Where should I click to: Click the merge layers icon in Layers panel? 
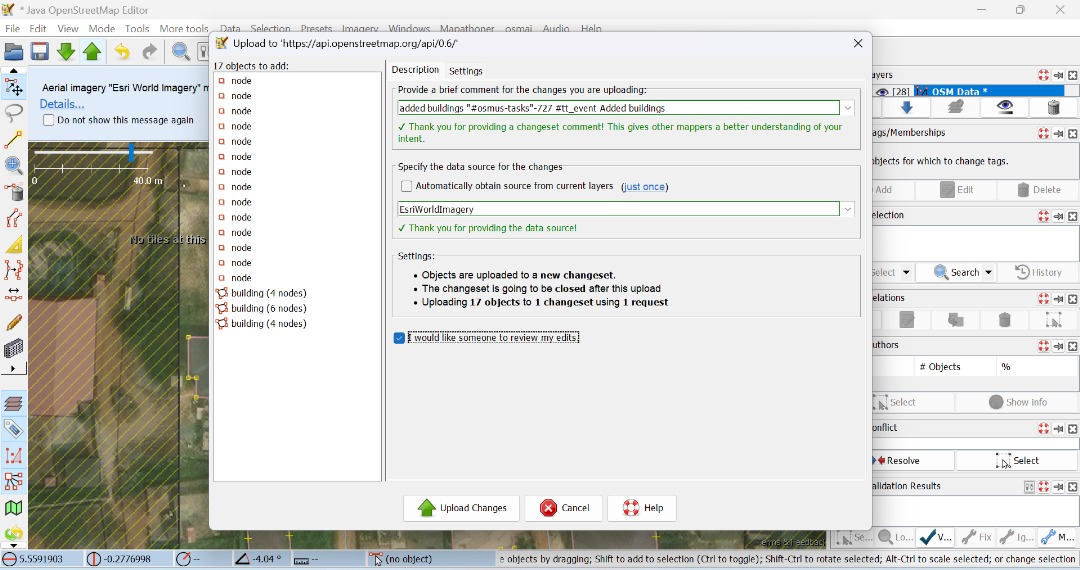click(955, 107)
